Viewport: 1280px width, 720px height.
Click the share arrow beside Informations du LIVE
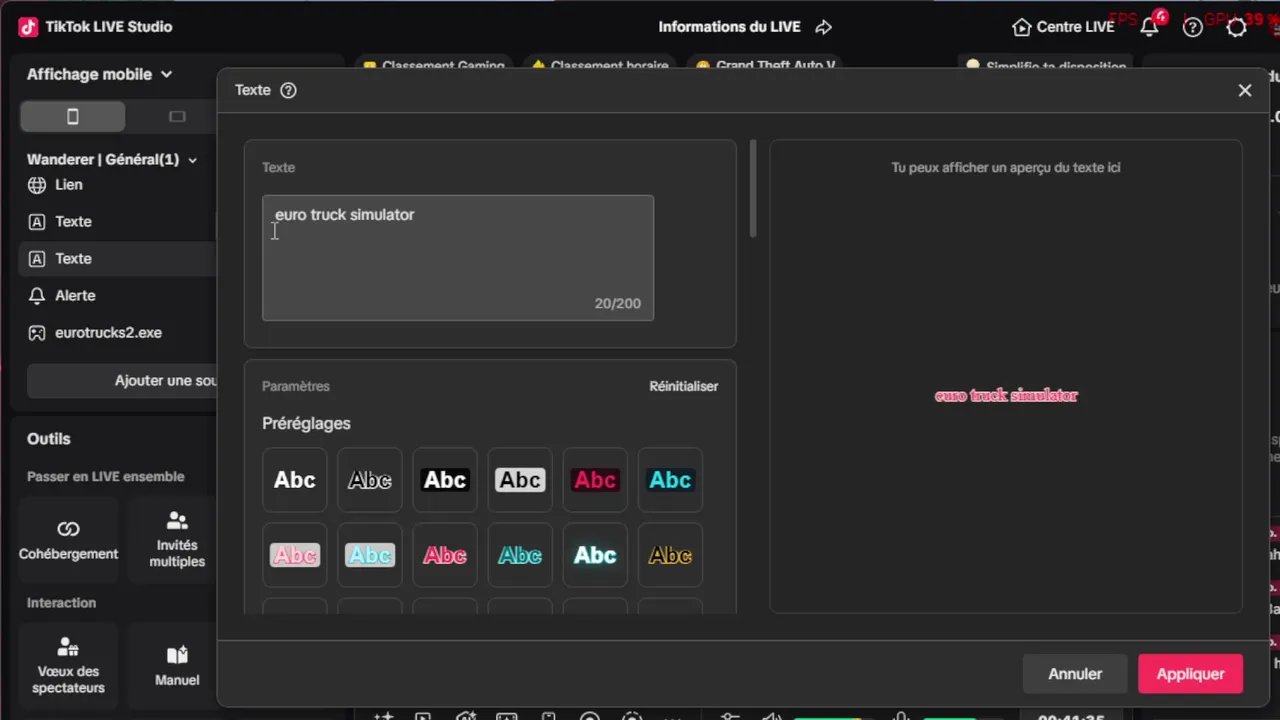click(x=823, y=27)
